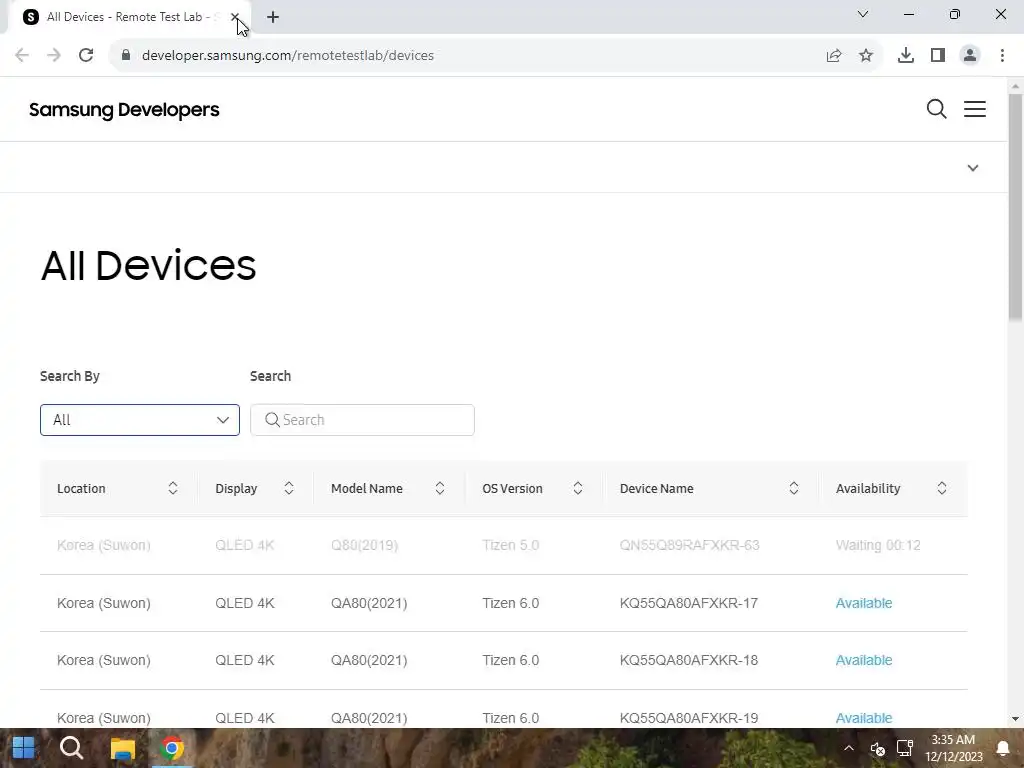Click the Location column header label
Screen dimensions: 1024x768
tap(81, 488)
